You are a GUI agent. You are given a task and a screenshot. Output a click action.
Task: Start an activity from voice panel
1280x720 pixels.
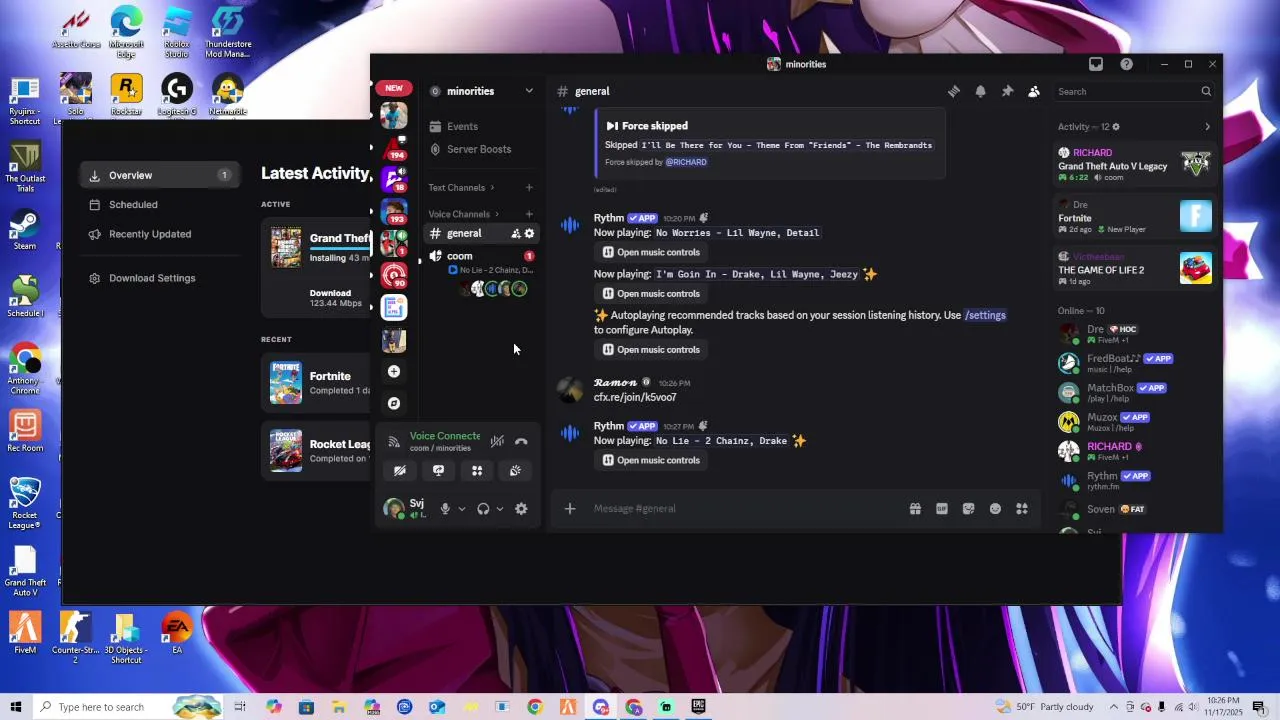click(477, 471)
